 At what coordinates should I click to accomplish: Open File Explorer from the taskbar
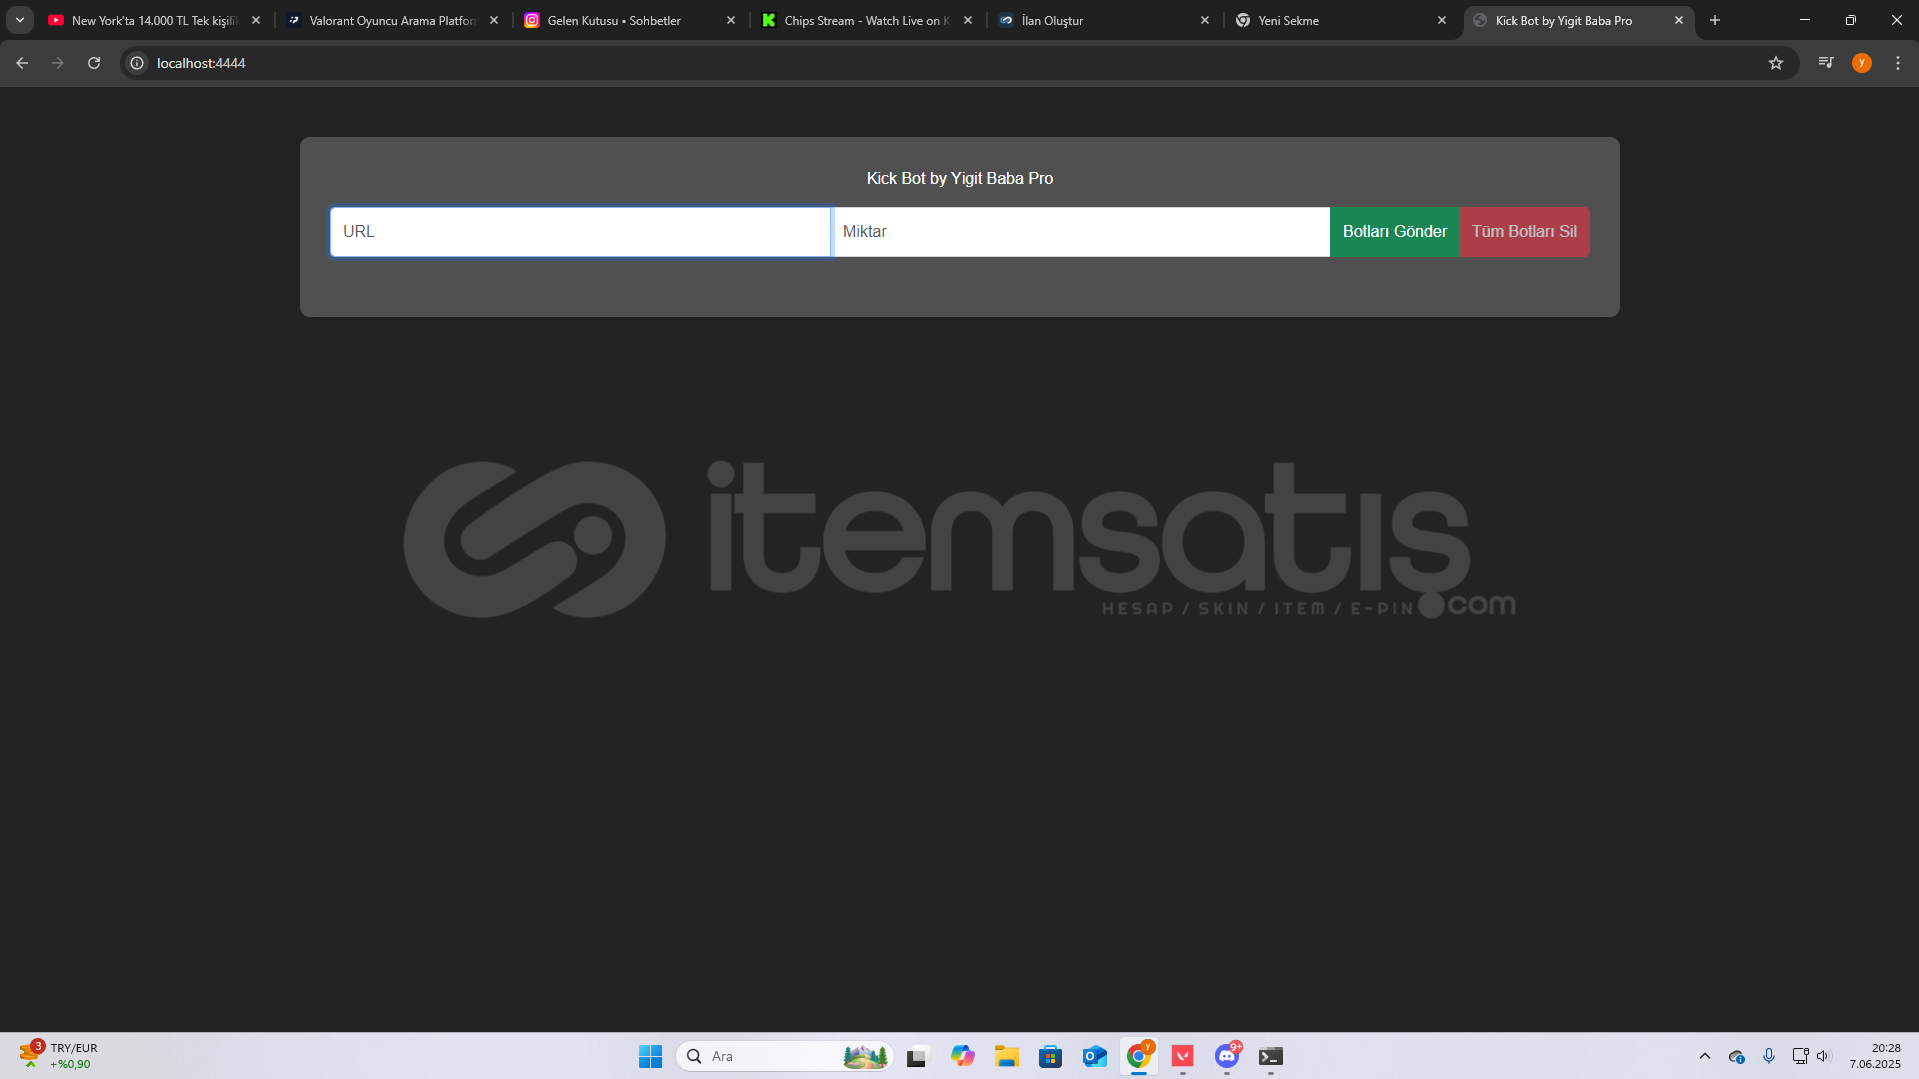1006,1056
